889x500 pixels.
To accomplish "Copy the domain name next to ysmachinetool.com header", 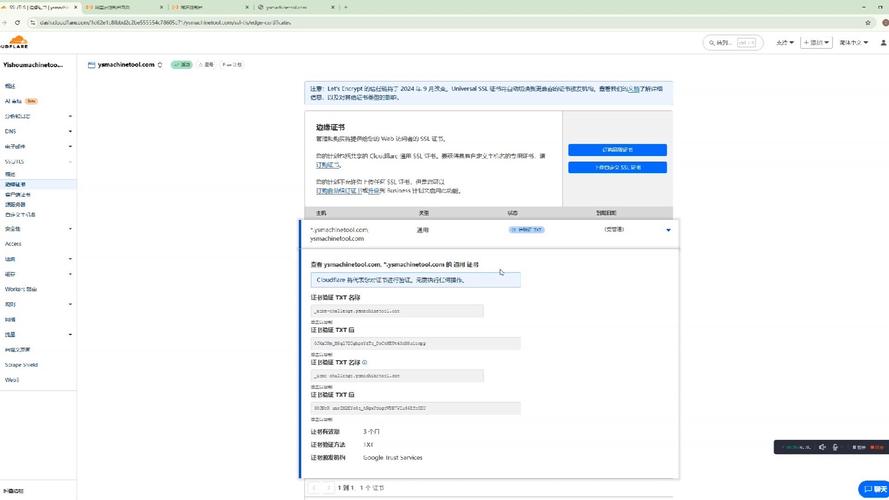I will point(160,65).
